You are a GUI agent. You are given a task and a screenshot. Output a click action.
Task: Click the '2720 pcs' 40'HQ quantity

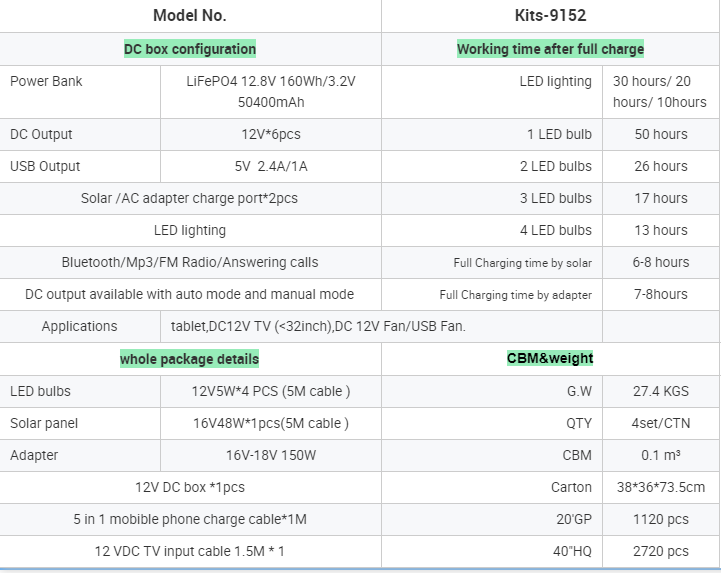pos(661,551)
